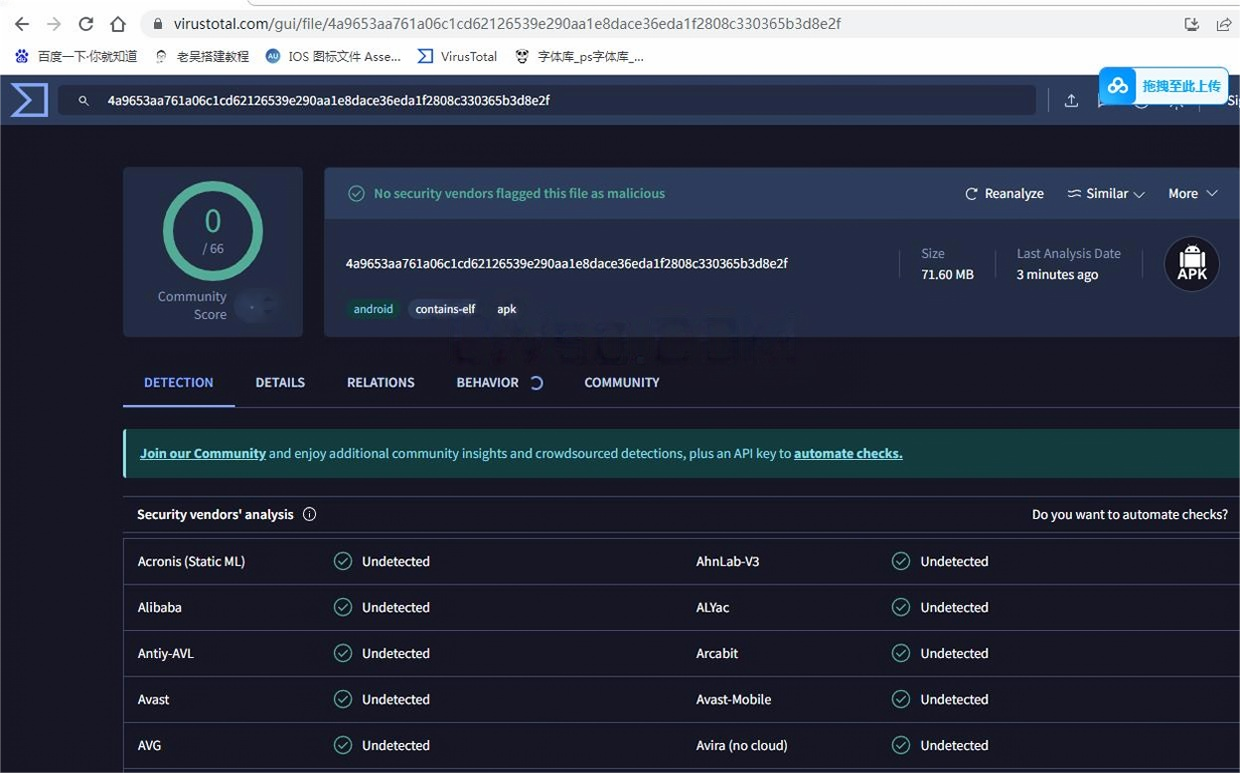1240x773 pixels.
Task: Click the Acronis (Static ML) vendor name
Action: click(191, 561)
